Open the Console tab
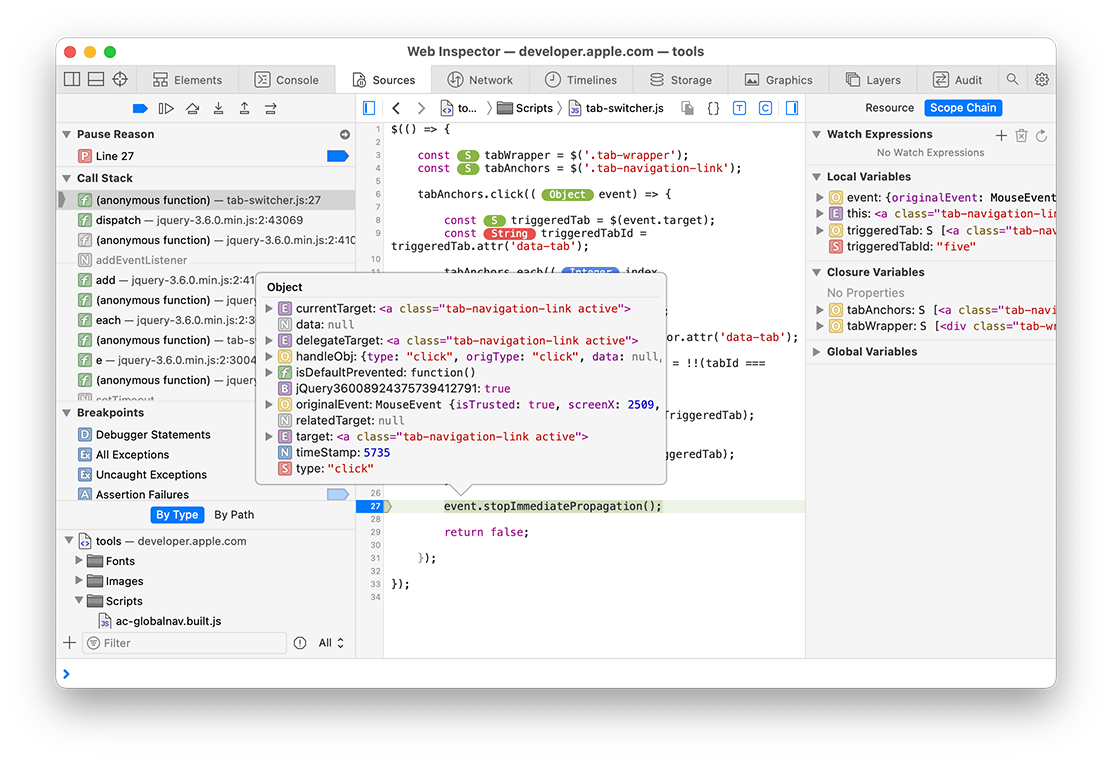The image size is (1112, 762). coord(287,79)
